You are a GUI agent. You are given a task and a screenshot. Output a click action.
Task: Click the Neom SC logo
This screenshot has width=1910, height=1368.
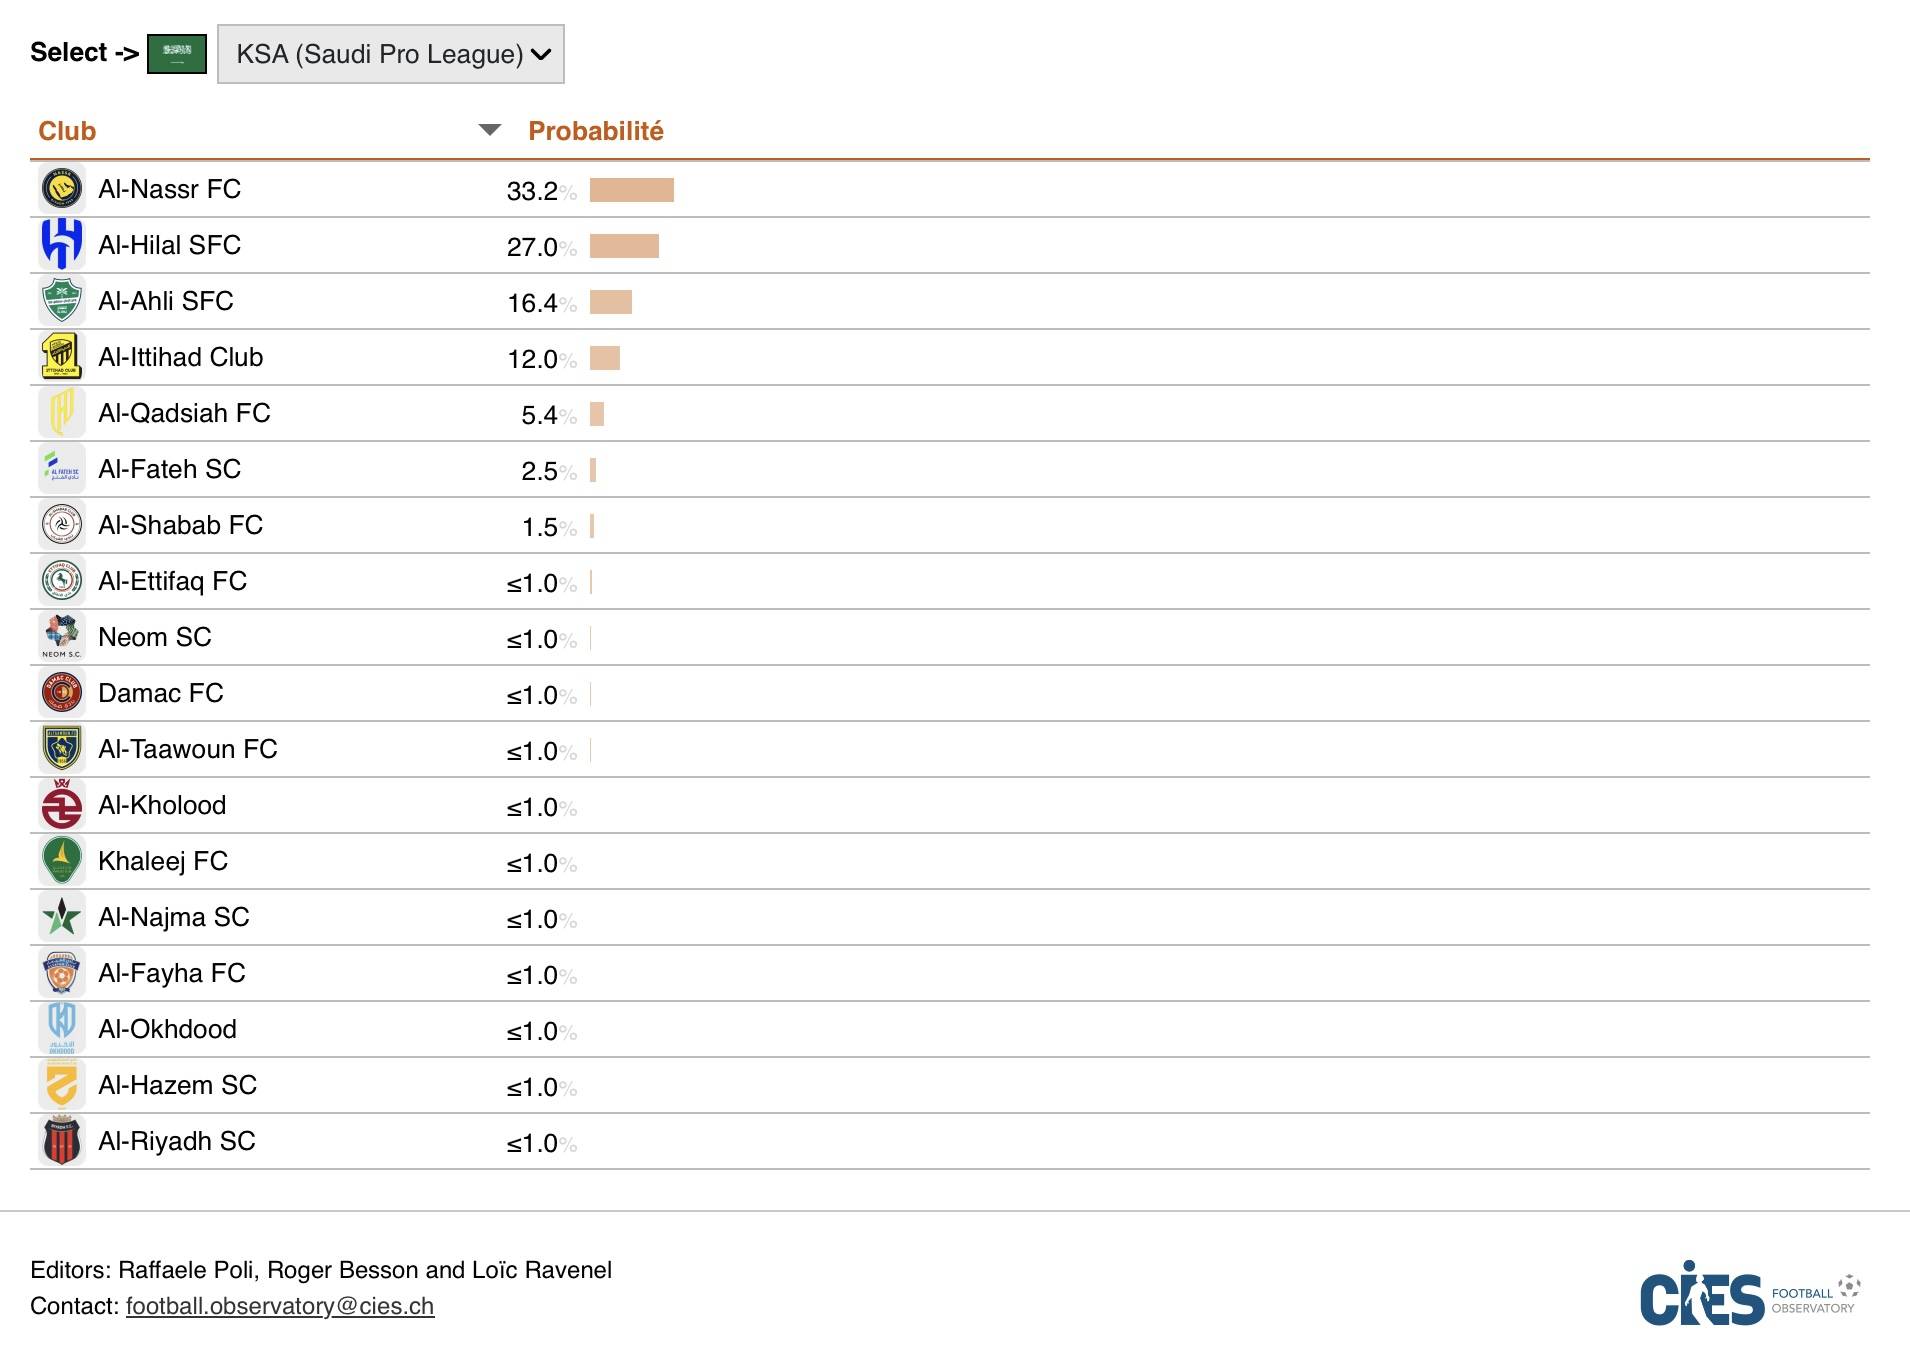coord(62,637)
